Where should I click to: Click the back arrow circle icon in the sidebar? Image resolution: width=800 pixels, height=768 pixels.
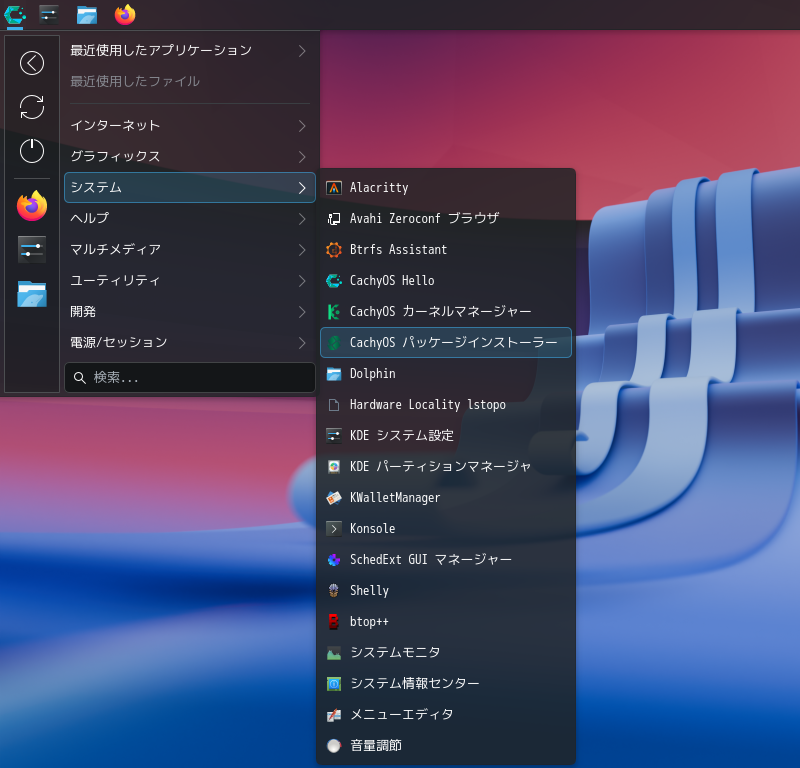pos(32,63)
